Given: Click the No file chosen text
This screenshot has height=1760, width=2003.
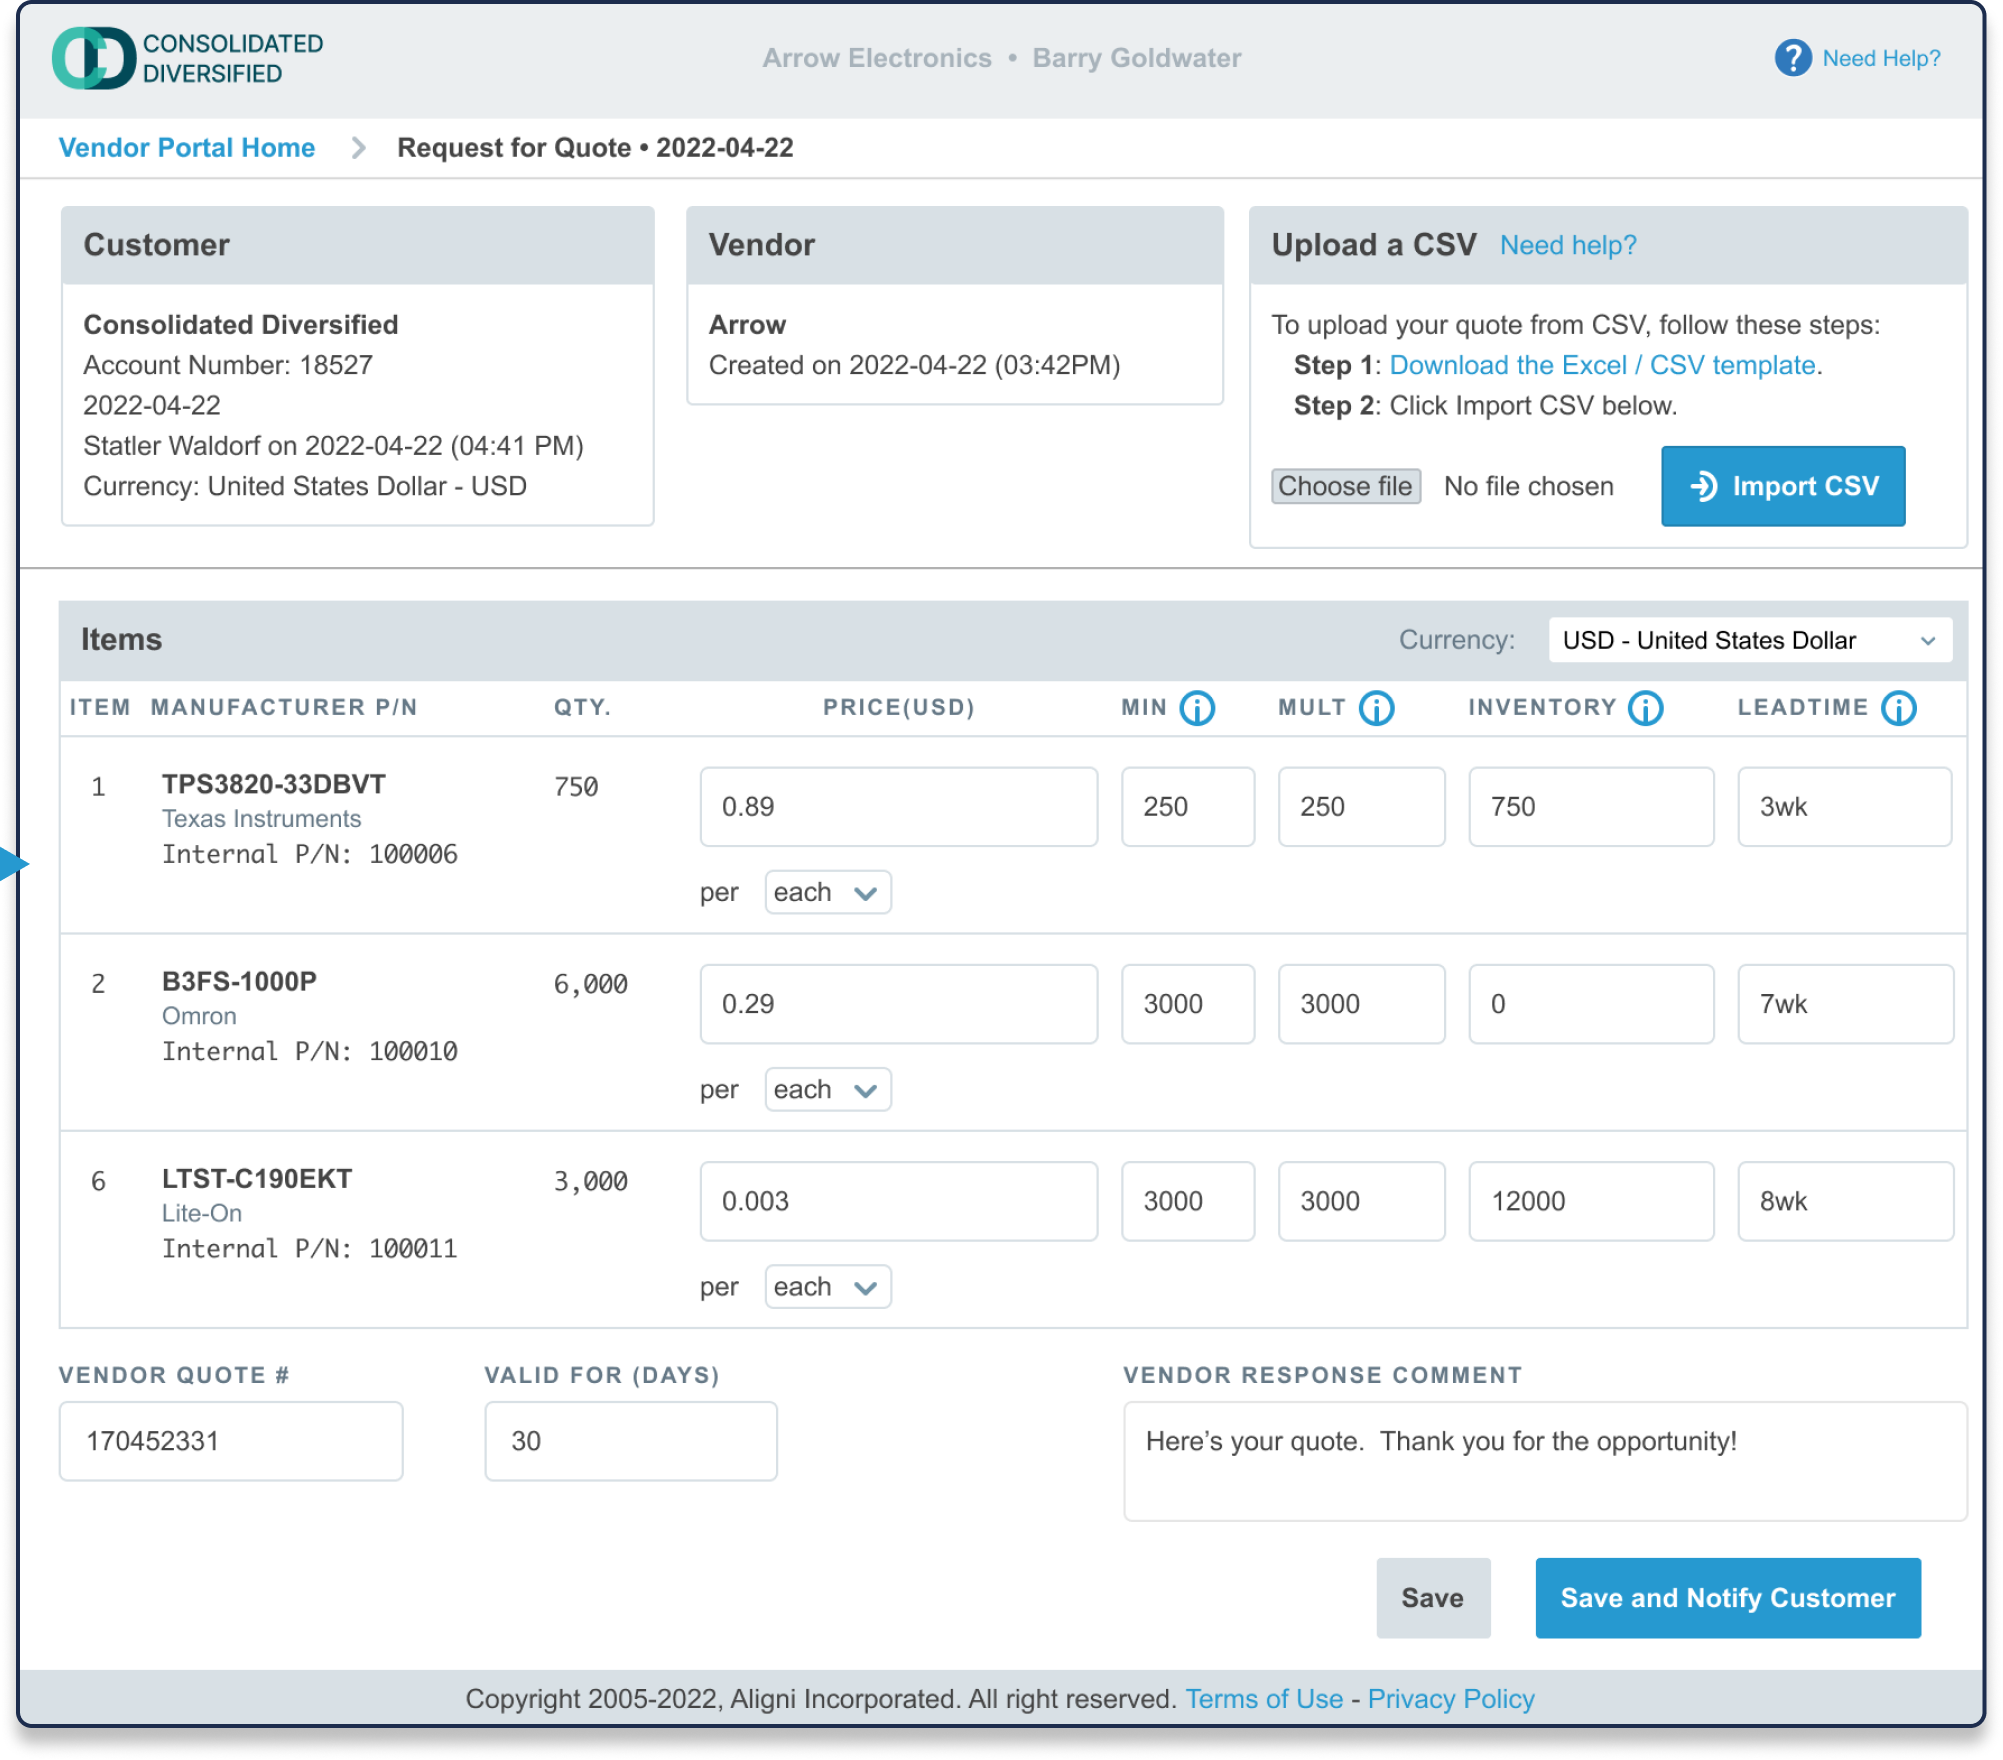Looking at the screenshot, I should [1528, 486].
